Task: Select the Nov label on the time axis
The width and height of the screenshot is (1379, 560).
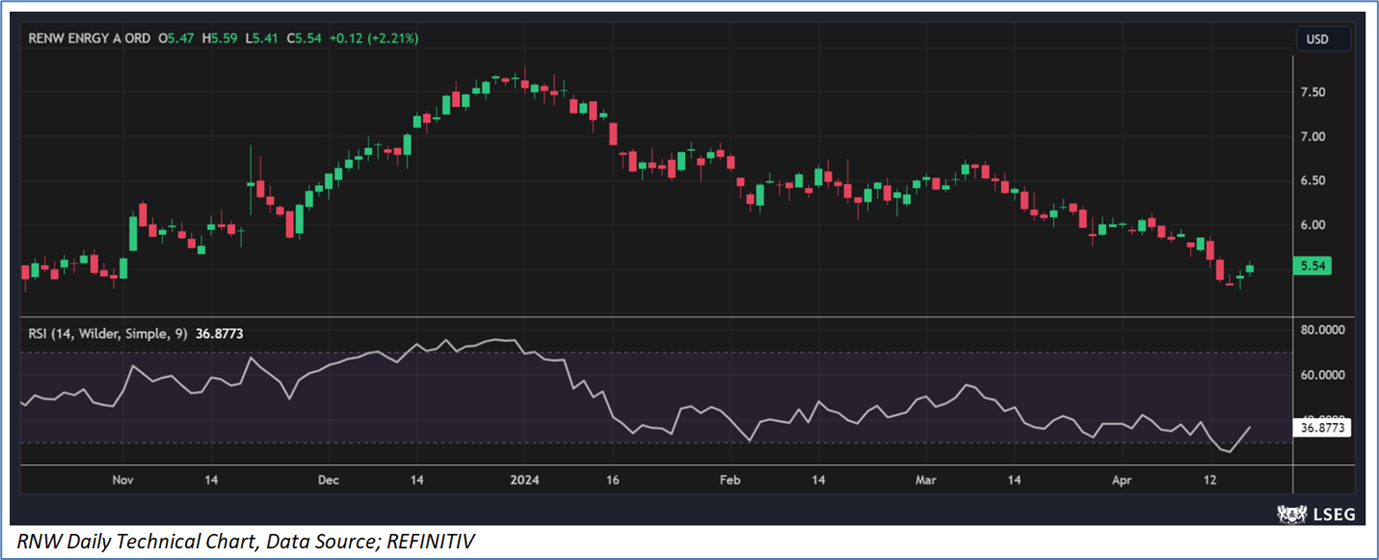Action: 123,480
